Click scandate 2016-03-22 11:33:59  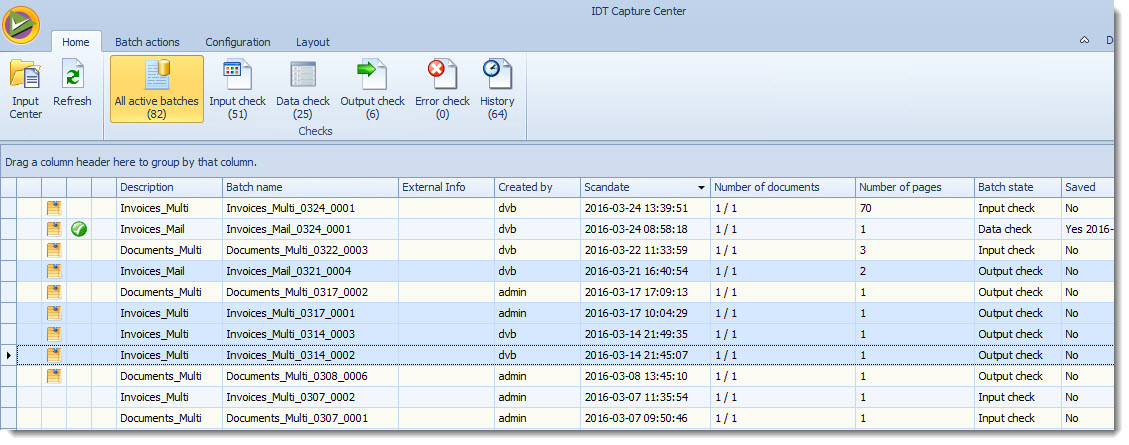636,250
